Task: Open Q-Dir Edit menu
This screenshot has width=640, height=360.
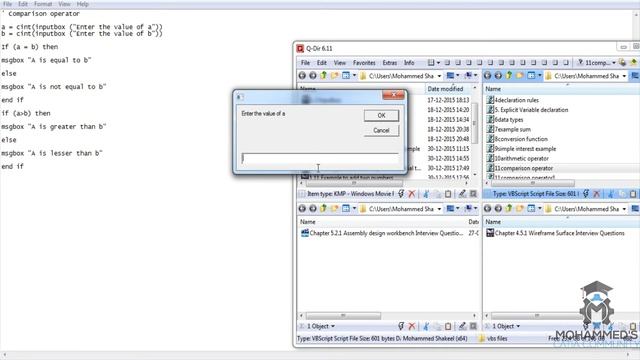Action: tap(322, 63)
